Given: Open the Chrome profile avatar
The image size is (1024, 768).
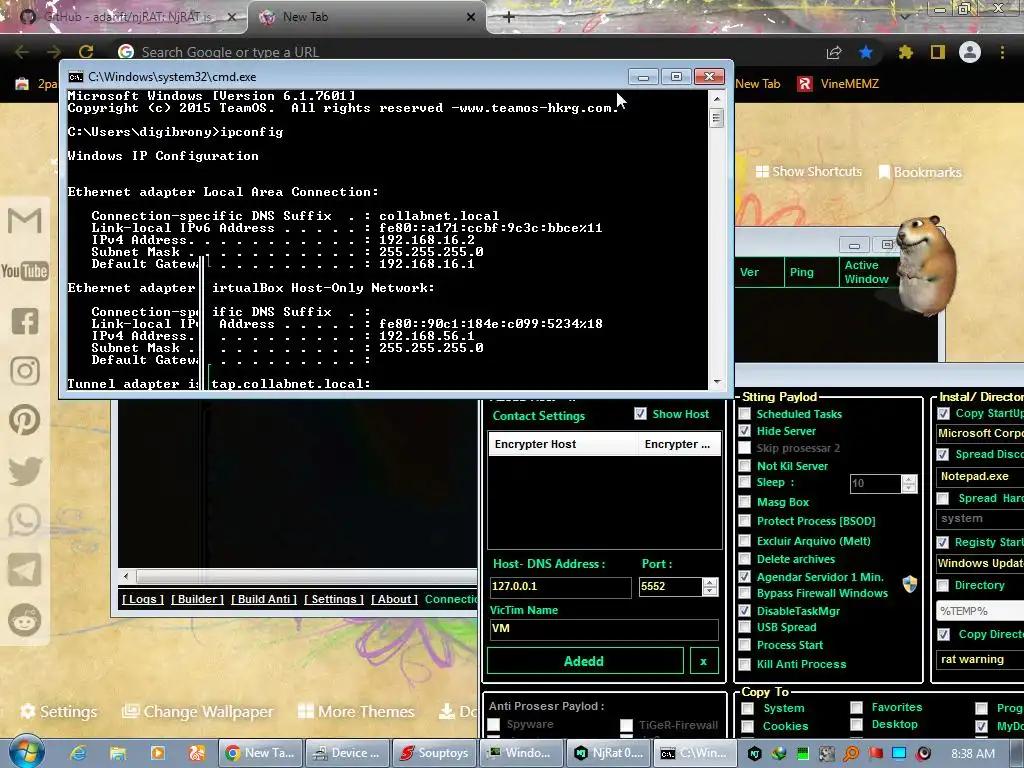Looking at the screenshot, I should pyautogui.click(x=970, y=52).
